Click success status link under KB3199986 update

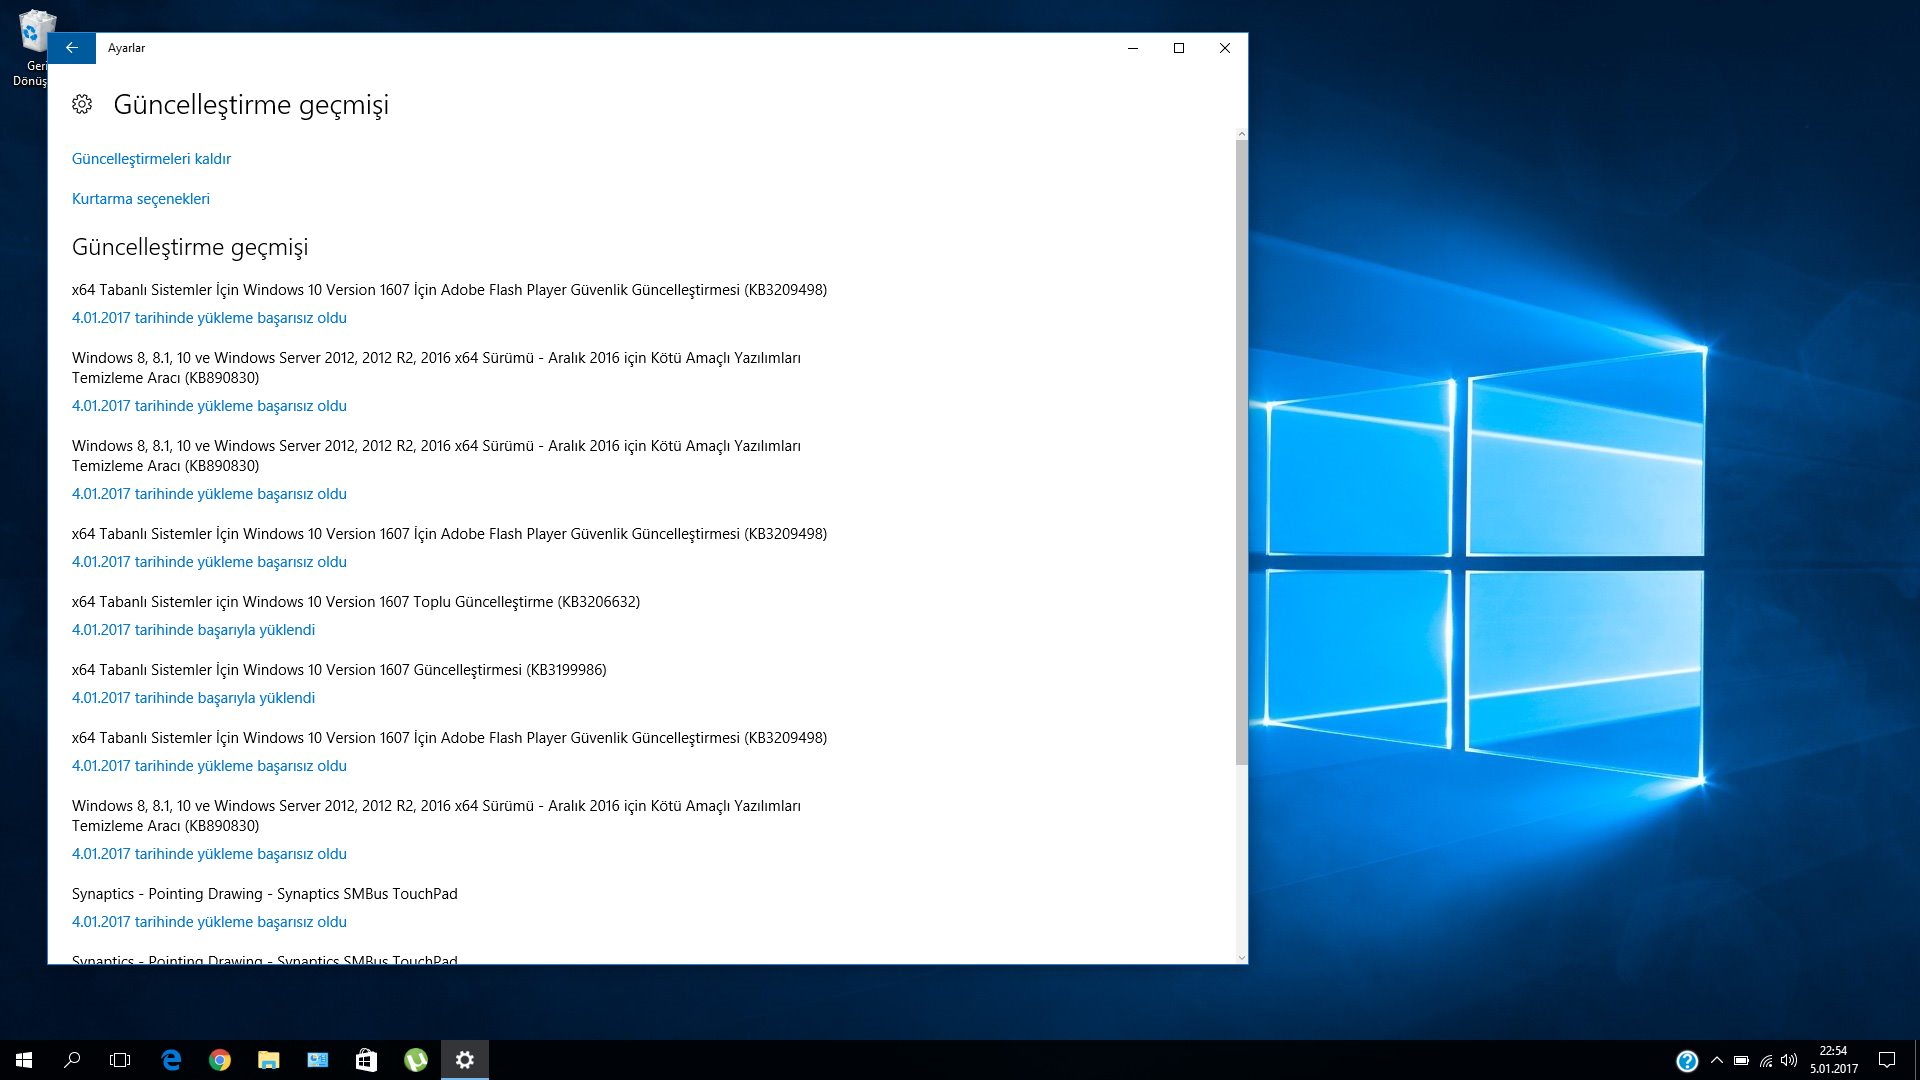tap(193, 698)
